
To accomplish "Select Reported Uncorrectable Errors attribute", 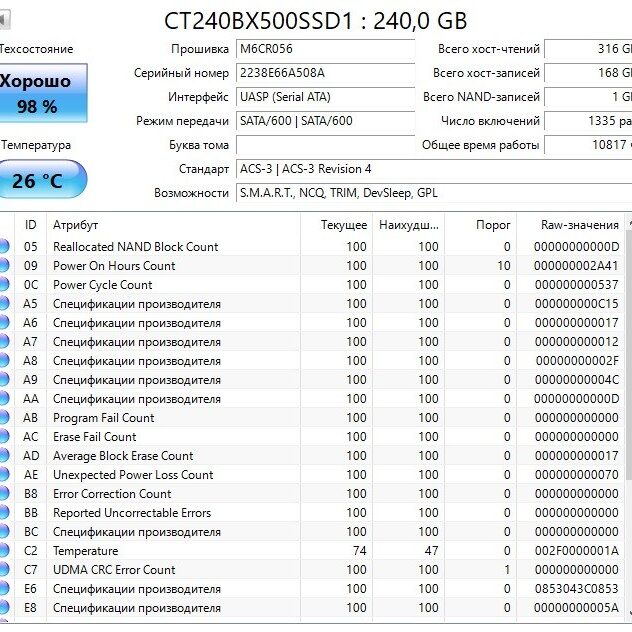I will [x=132, y=512].
